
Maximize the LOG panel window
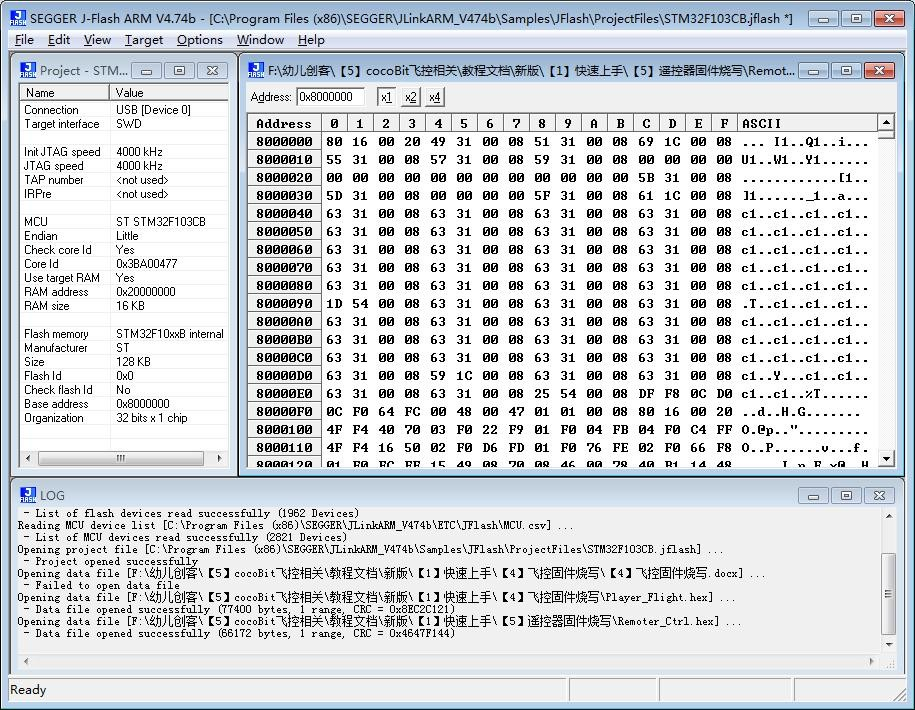[x=846, y=495]
